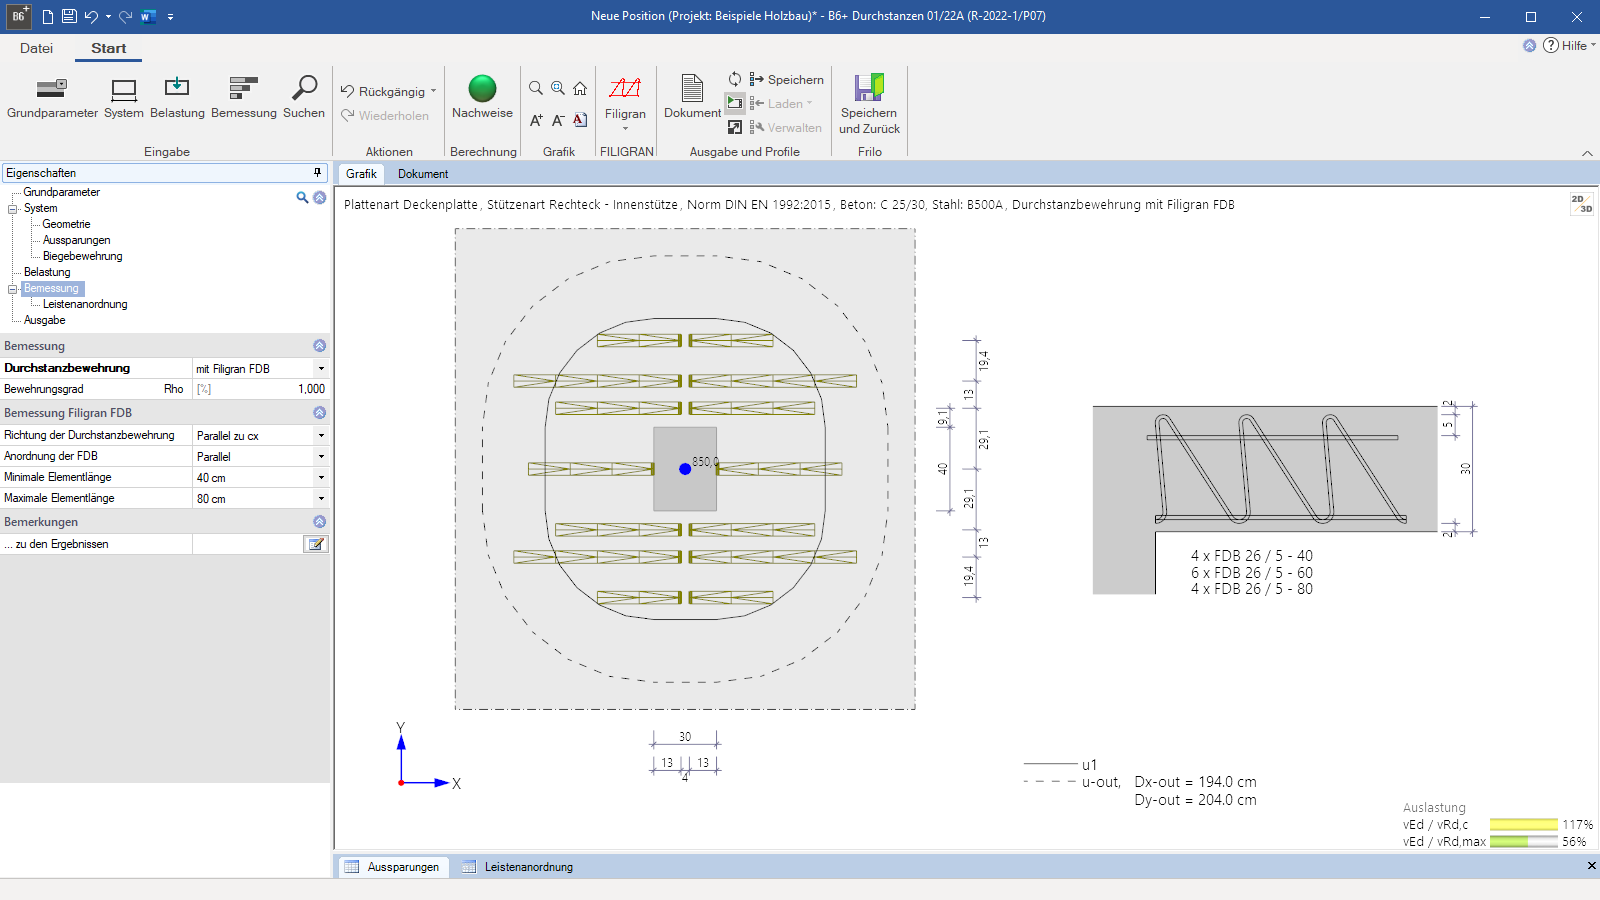Pin the Eigenschaften panel
Viewport: 1600px width, 900px height.
pos(318,173)
